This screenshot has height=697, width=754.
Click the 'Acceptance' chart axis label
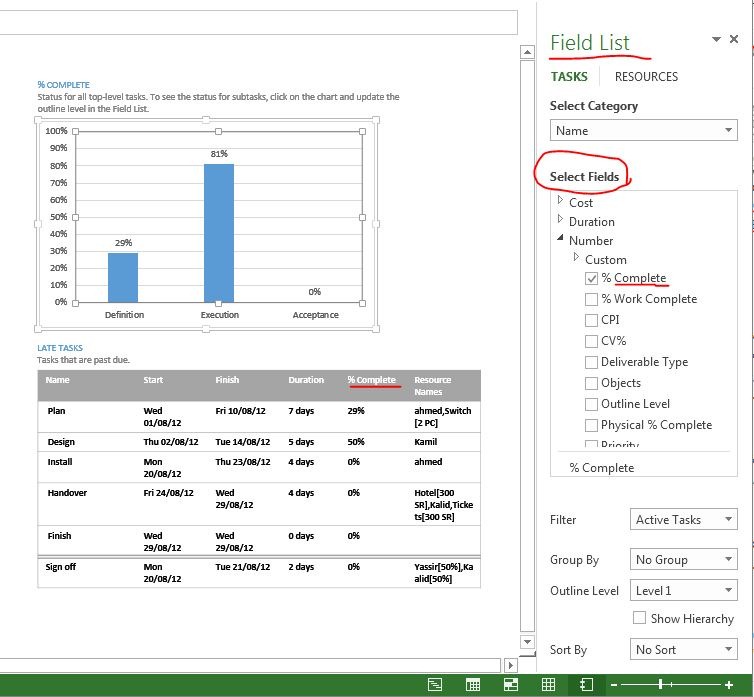pyautogui.click(x=315, y=315)
